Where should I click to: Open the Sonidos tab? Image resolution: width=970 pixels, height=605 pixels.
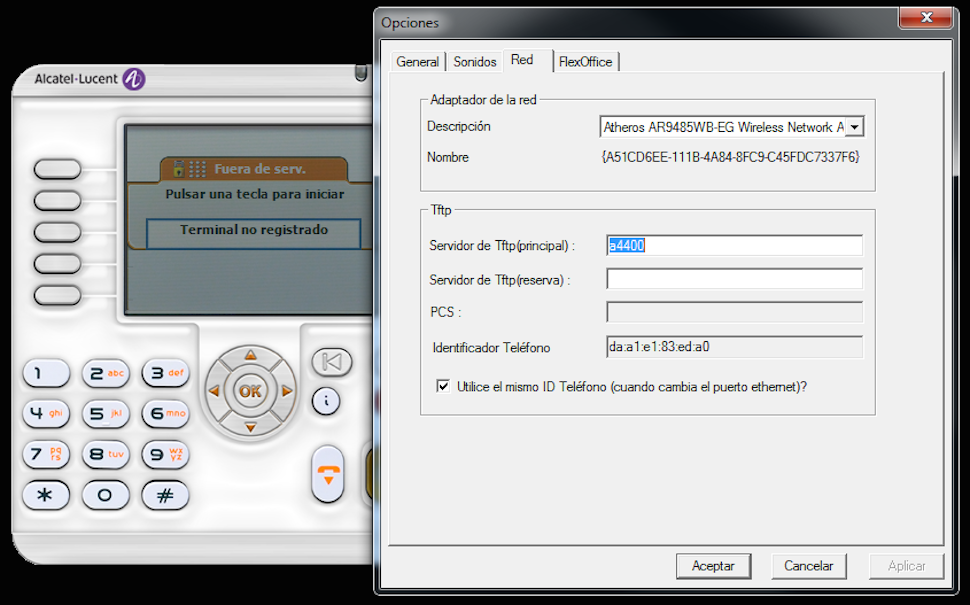[x=474, y=62]
